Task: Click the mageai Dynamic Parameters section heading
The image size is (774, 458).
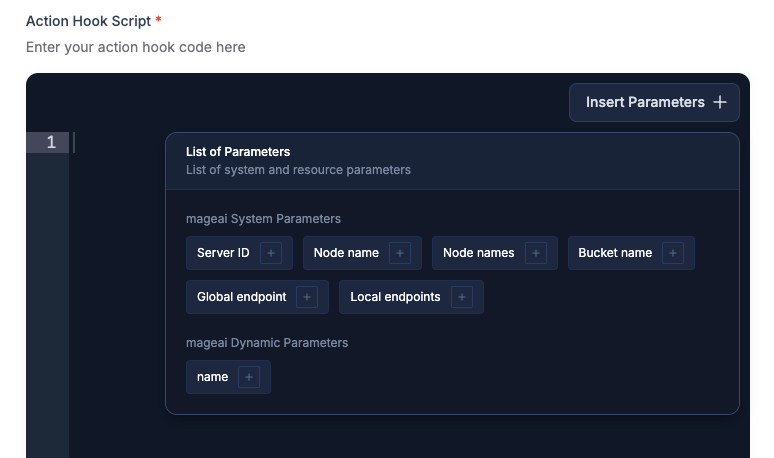Action: click(x=267, y=343)
